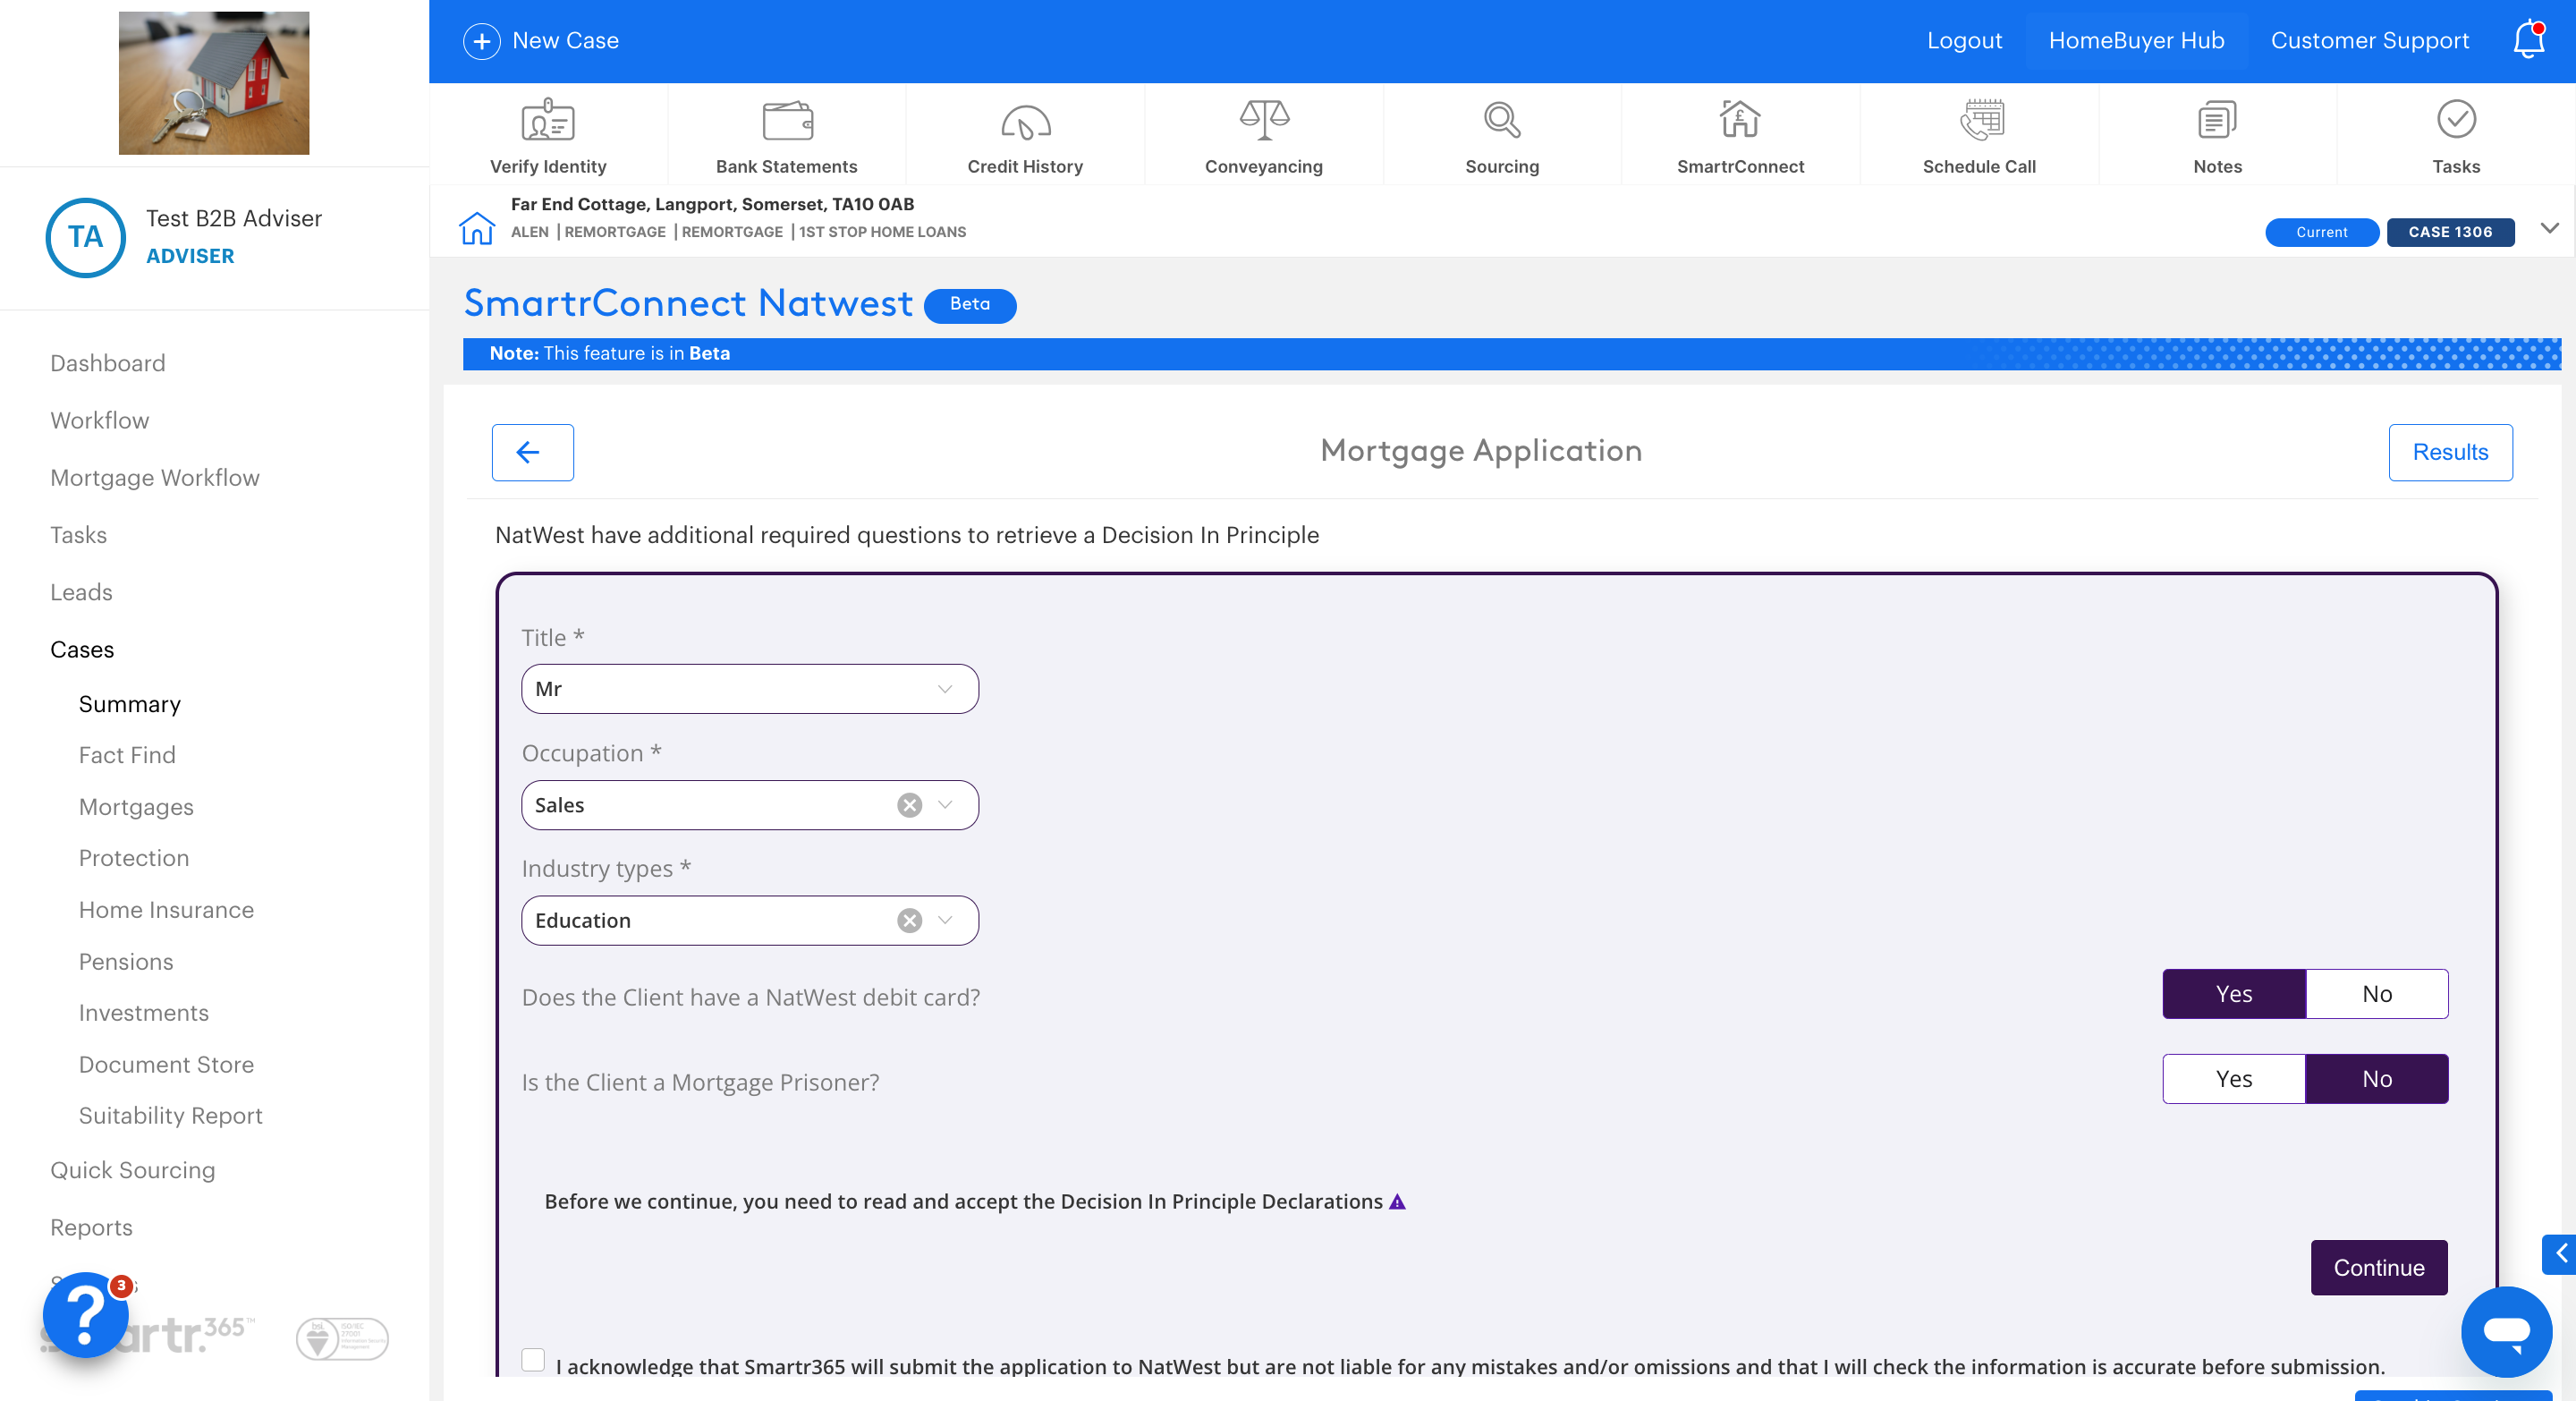
Task: Click the TA adviser avatar
Action: point(86,237)
